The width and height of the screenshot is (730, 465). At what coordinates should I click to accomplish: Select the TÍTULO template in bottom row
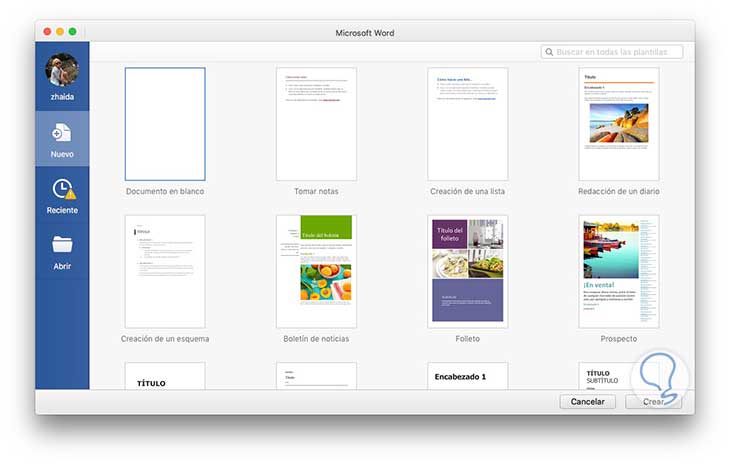pos(165,376)
